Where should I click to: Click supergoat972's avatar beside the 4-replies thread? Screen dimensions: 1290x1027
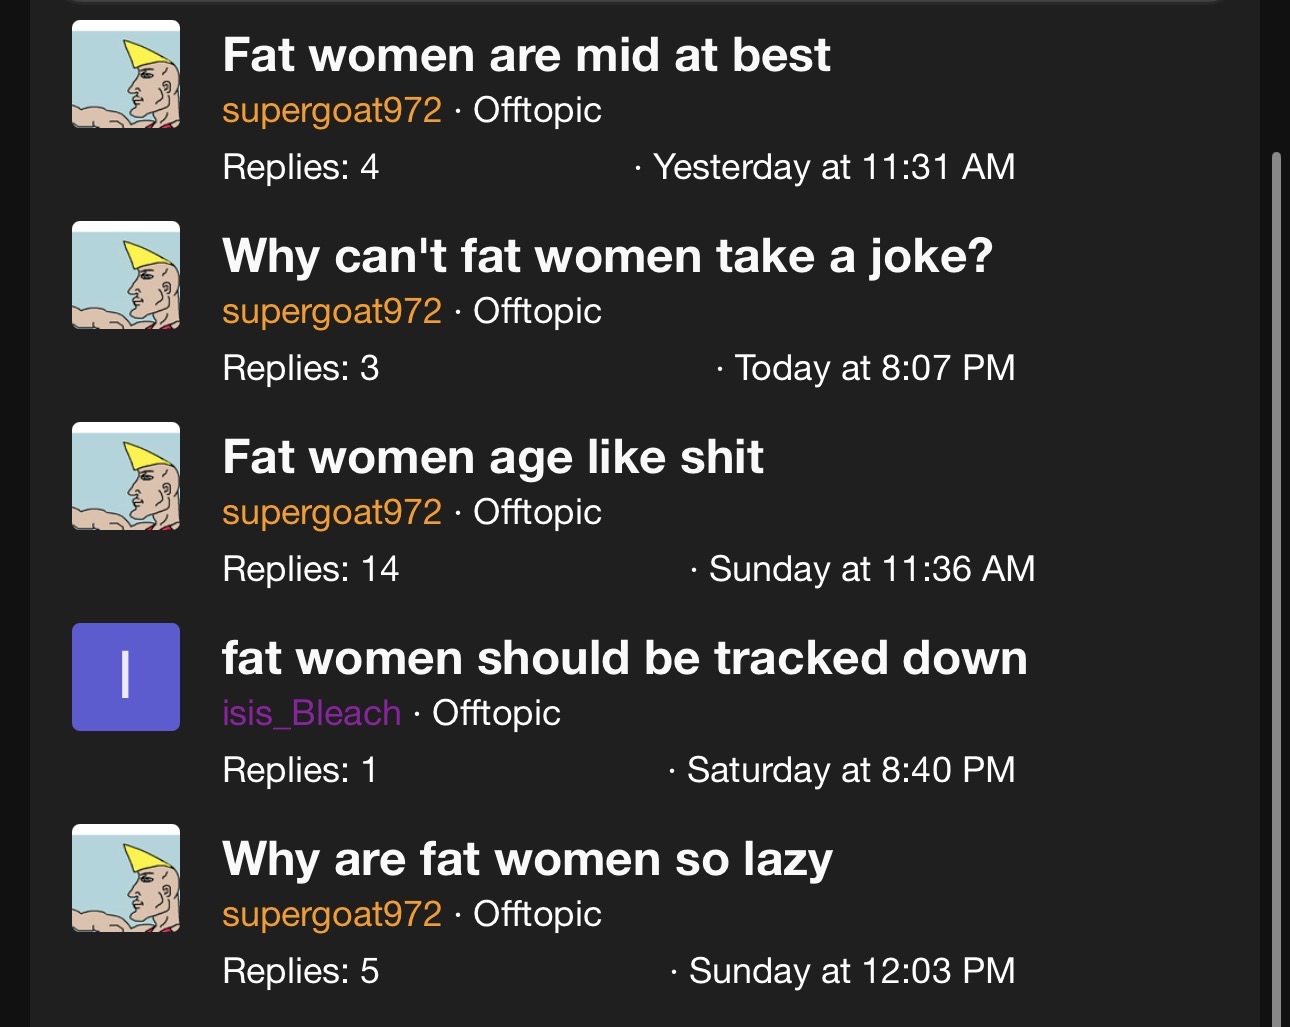pos(126,74)
